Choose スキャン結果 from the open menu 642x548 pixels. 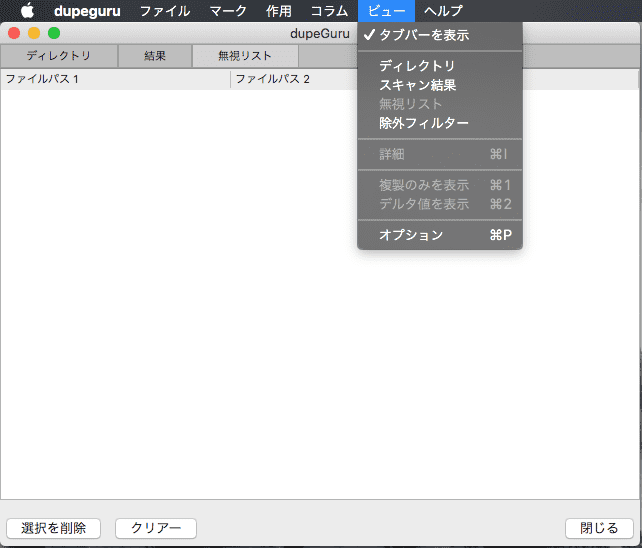click(417, 85)
